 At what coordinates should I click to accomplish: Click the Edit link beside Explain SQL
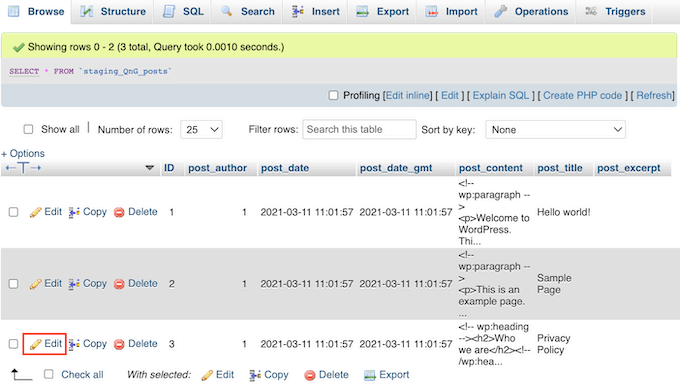click(x=450, y=95)
